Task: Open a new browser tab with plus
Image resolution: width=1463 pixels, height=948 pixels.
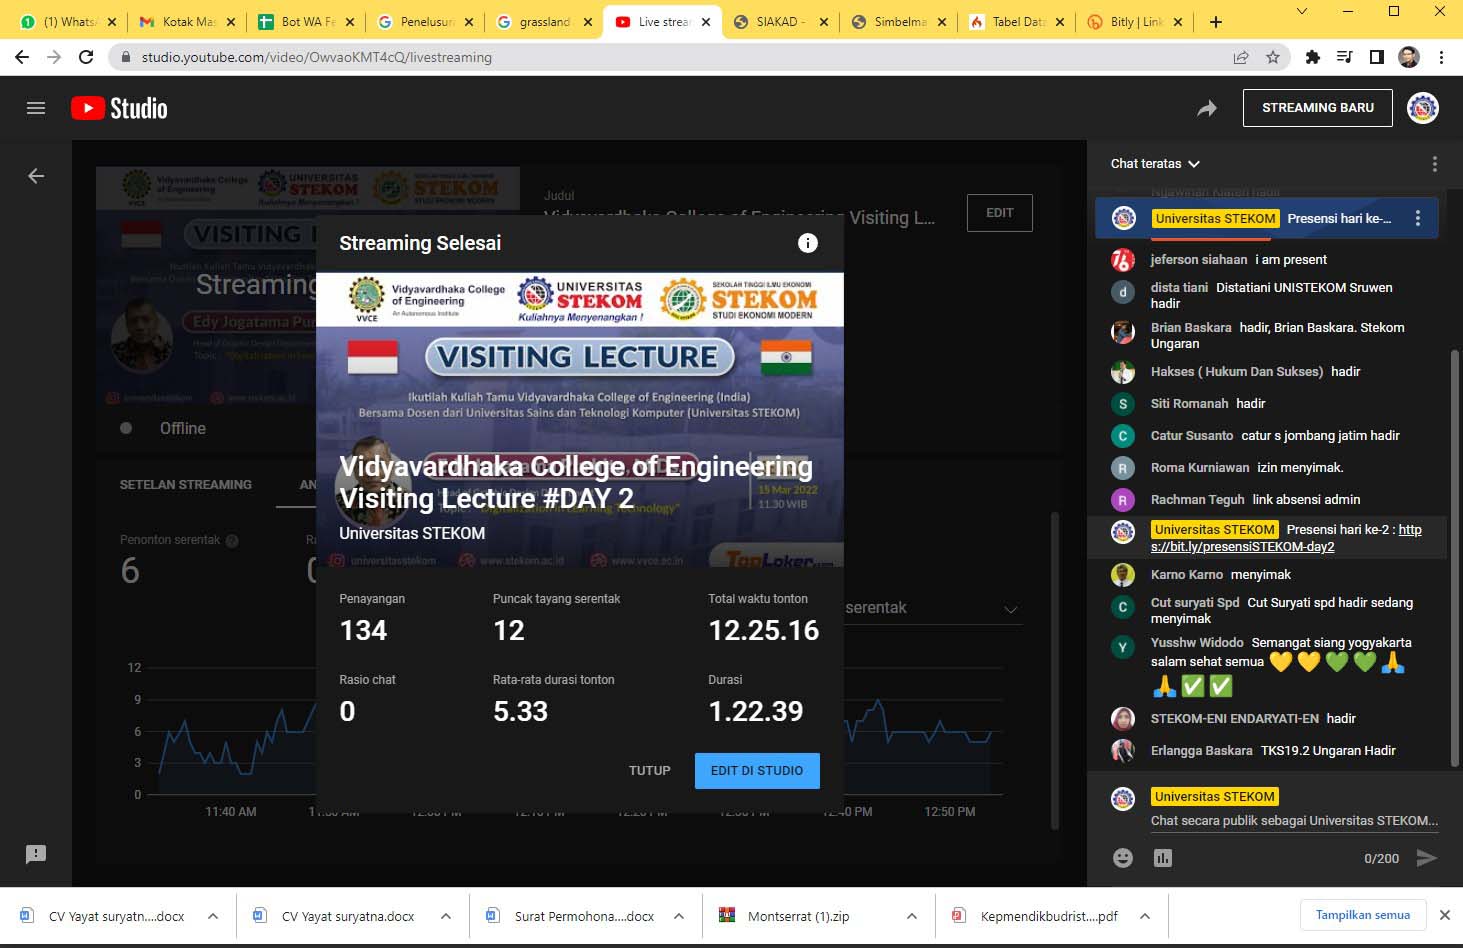Action: 1216,21
